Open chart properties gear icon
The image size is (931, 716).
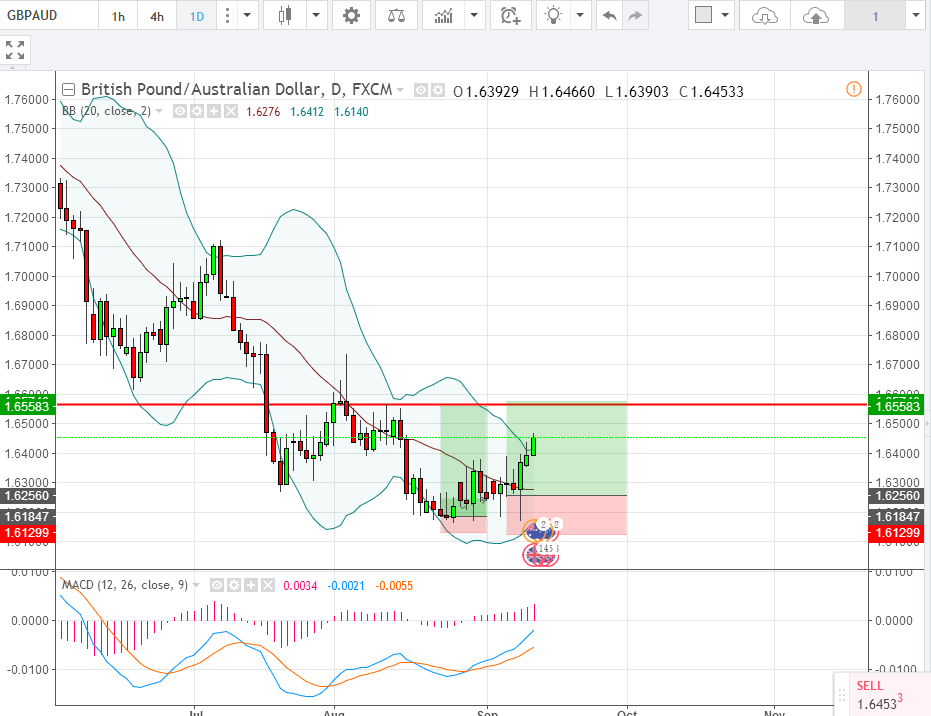click(x=352, y=15)
